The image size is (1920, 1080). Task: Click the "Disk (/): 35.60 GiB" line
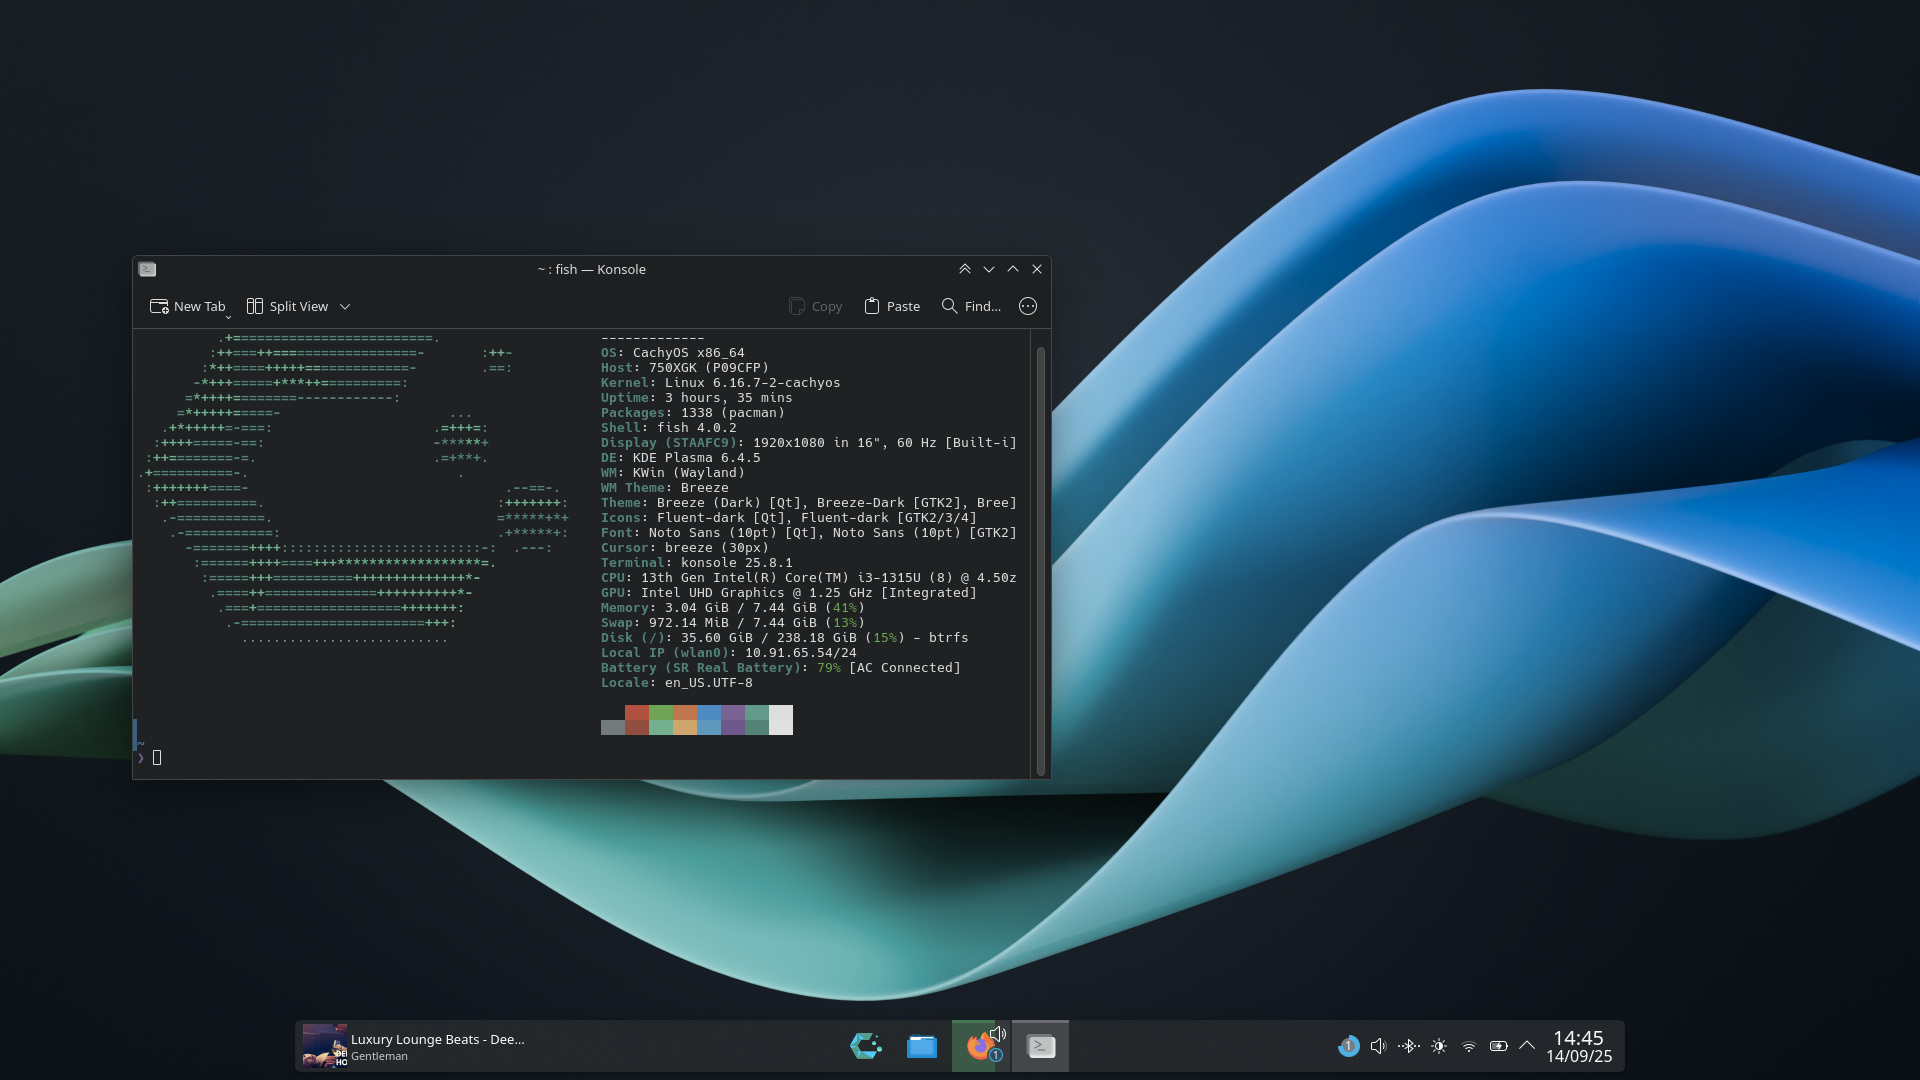(785, 638)
